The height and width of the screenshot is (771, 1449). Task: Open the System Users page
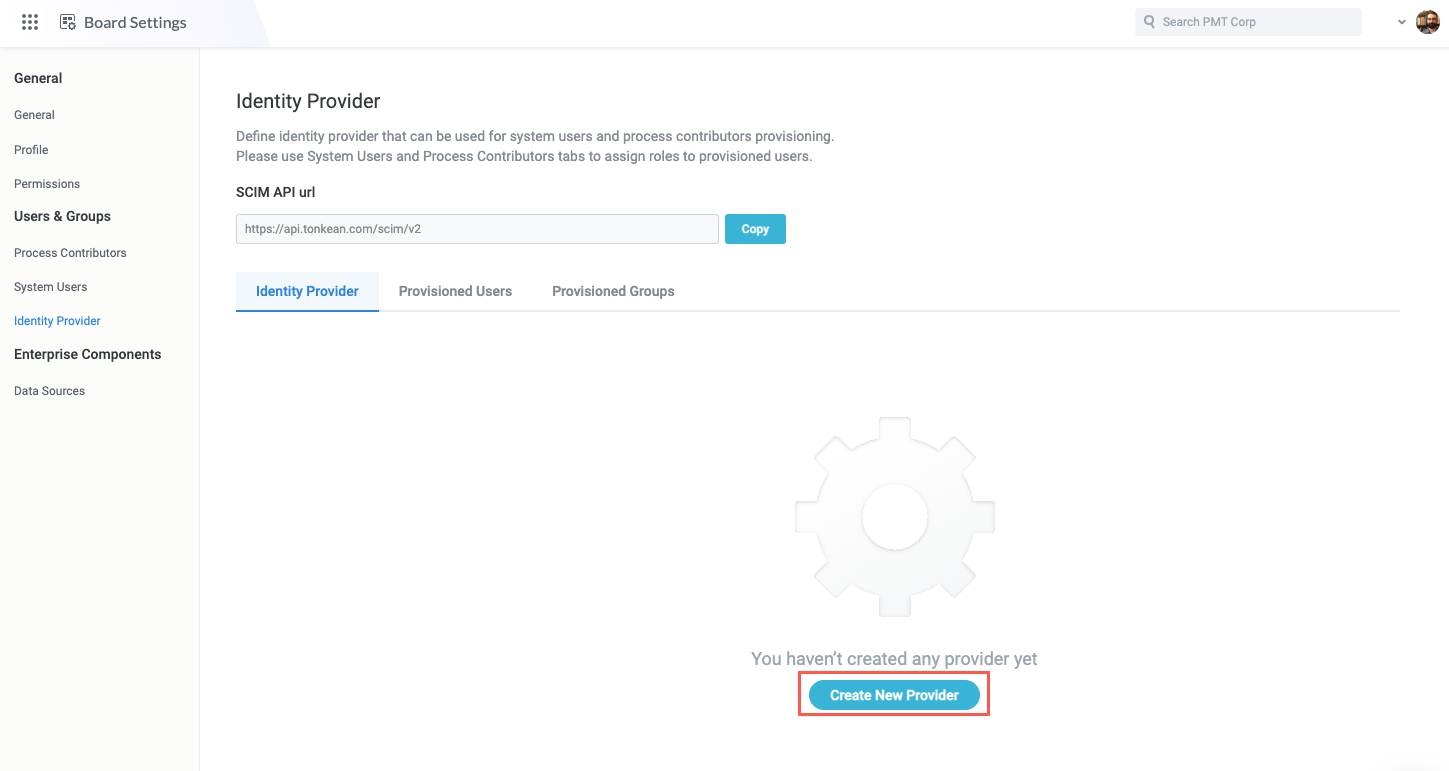pos(50,286)
